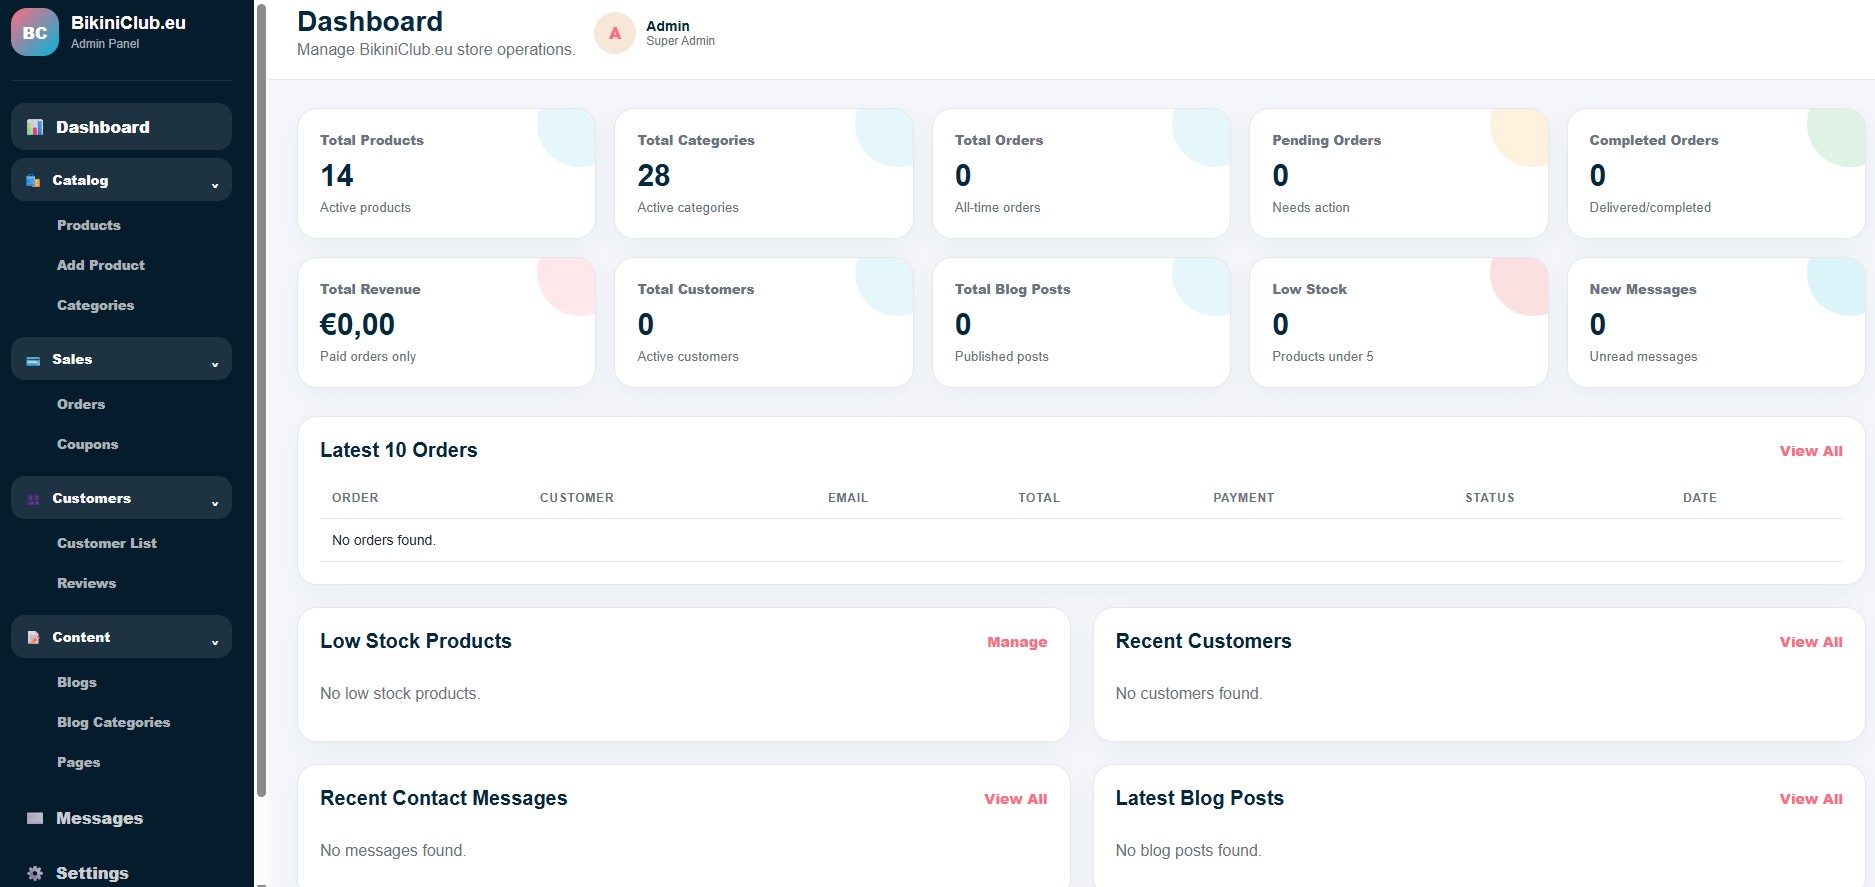
Task: Click the Completed Orders card
Action: pos(1716,173)
